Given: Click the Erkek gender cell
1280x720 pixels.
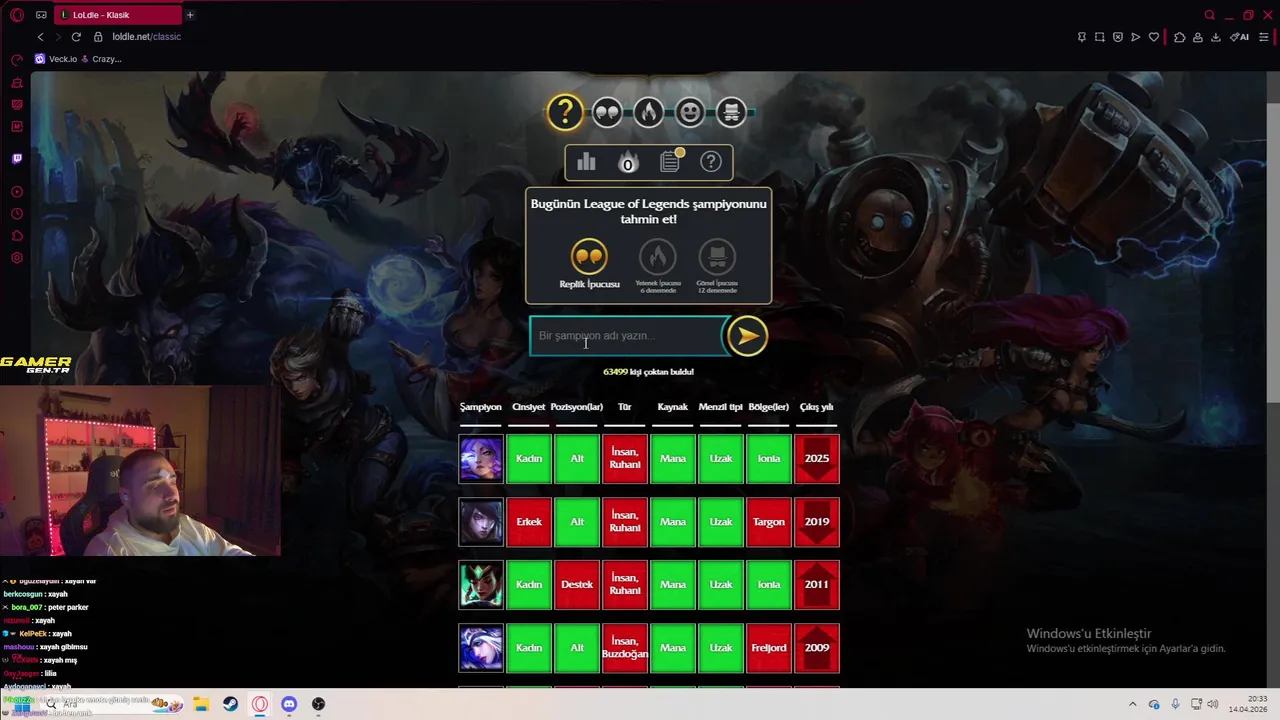Looking at the screenshot, I should click(529, 522).
